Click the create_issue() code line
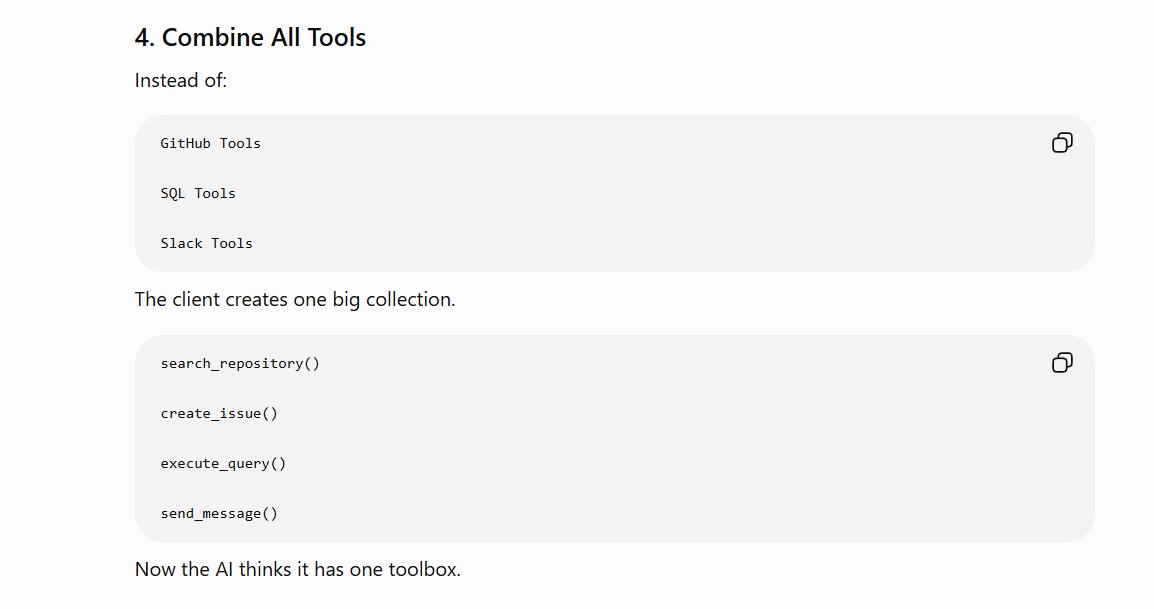The image size is (1154, 609). (x=219, y=414)
